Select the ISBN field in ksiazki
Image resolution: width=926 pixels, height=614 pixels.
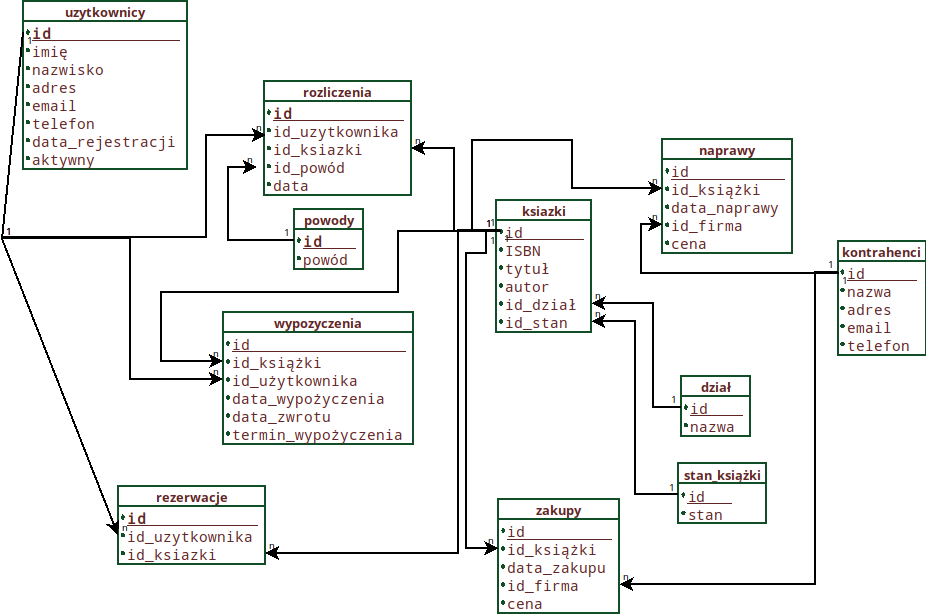(x=523, y=252)
